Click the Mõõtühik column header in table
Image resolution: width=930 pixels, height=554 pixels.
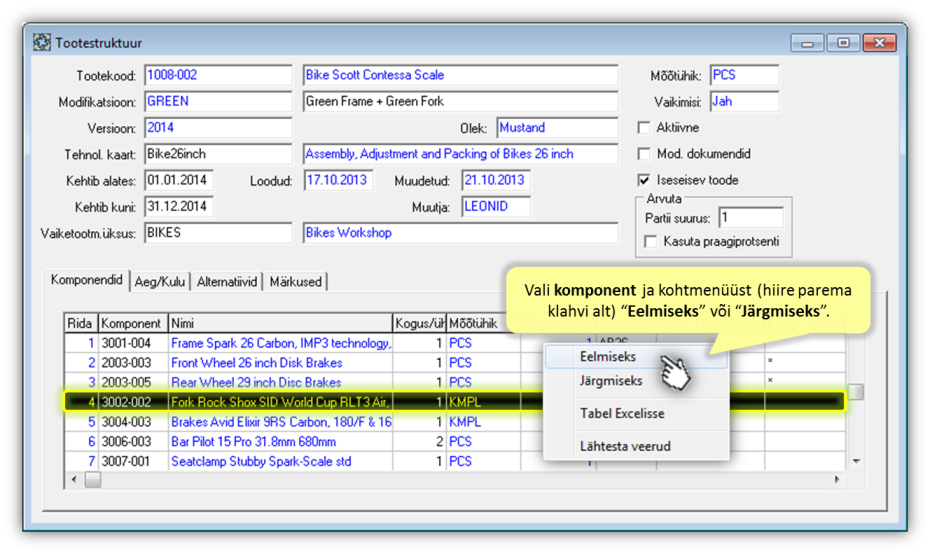[x=483, y=323]
